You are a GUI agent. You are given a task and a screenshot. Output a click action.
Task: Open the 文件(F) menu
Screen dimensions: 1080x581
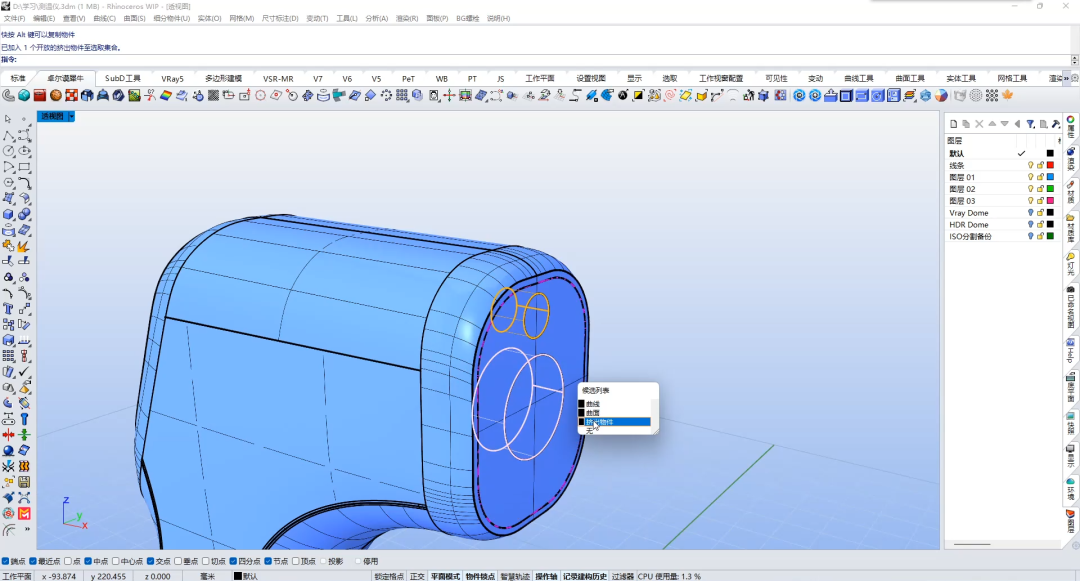[x=14, y=19]
